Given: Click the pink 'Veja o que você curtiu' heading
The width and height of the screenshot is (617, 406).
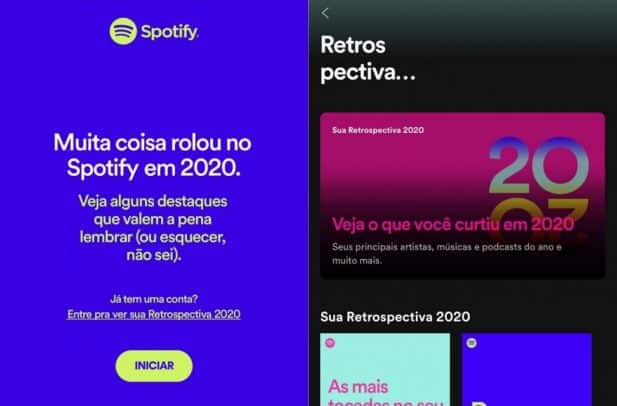Looking at the screenshot, I should click(x=453, y=224).
